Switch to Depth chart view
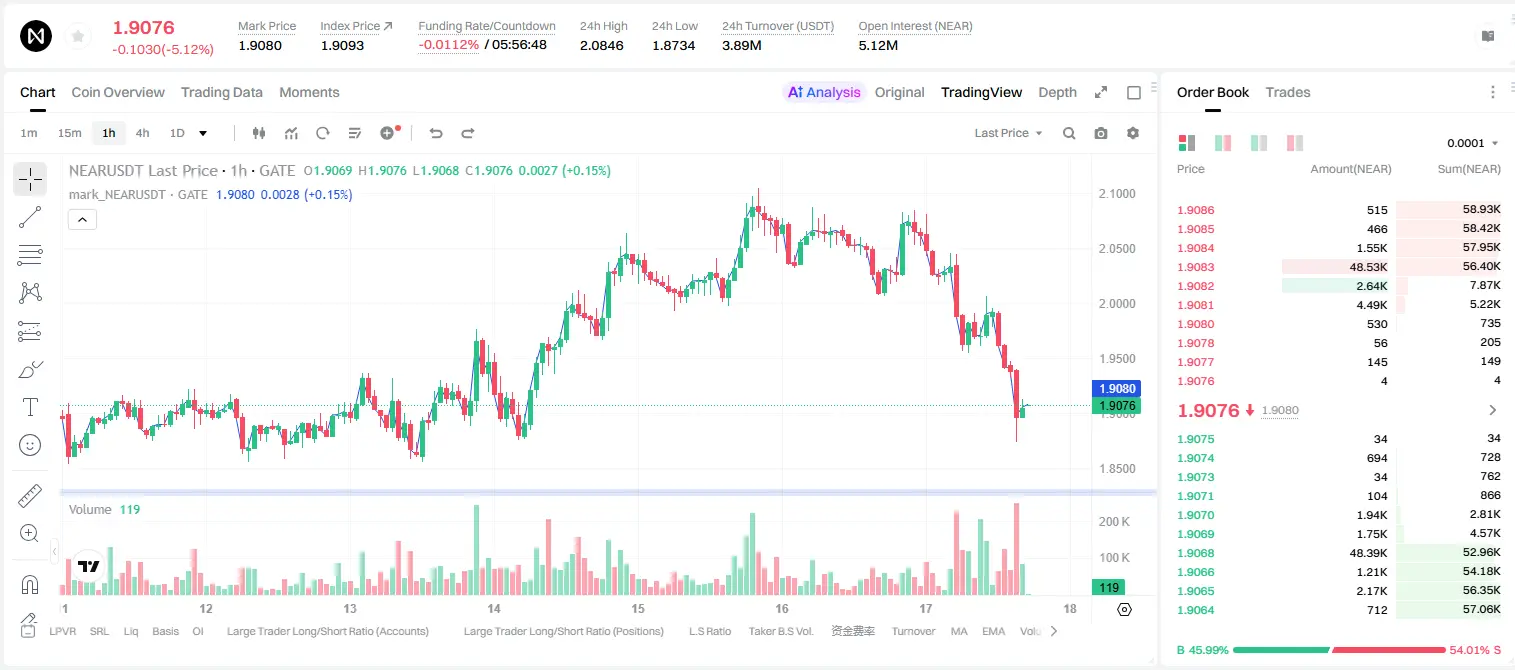1515x670 pixels. point(1057,92)
